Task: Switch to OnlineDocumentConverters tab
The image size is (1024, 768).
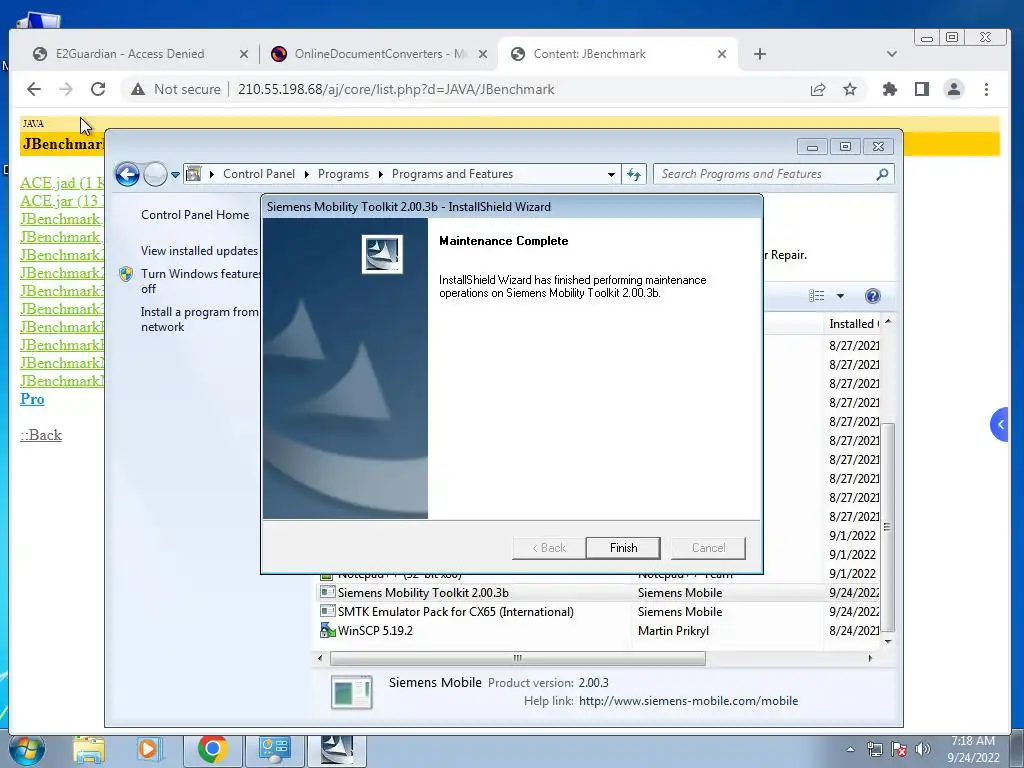Action: [379, 54]
